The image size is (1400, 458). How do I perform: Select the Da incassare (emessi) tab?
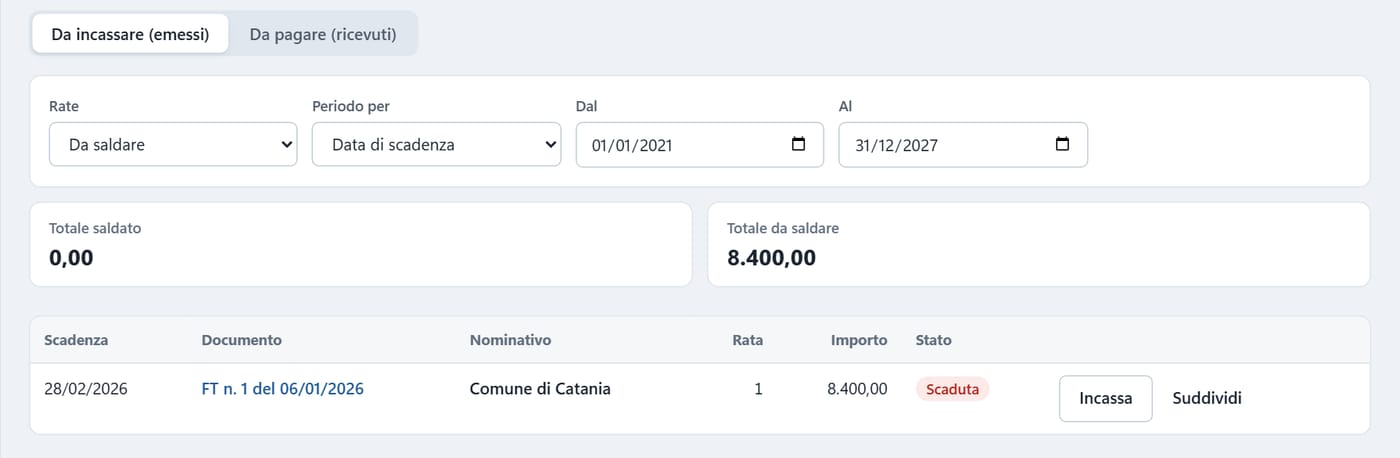(x=130, y=34)
